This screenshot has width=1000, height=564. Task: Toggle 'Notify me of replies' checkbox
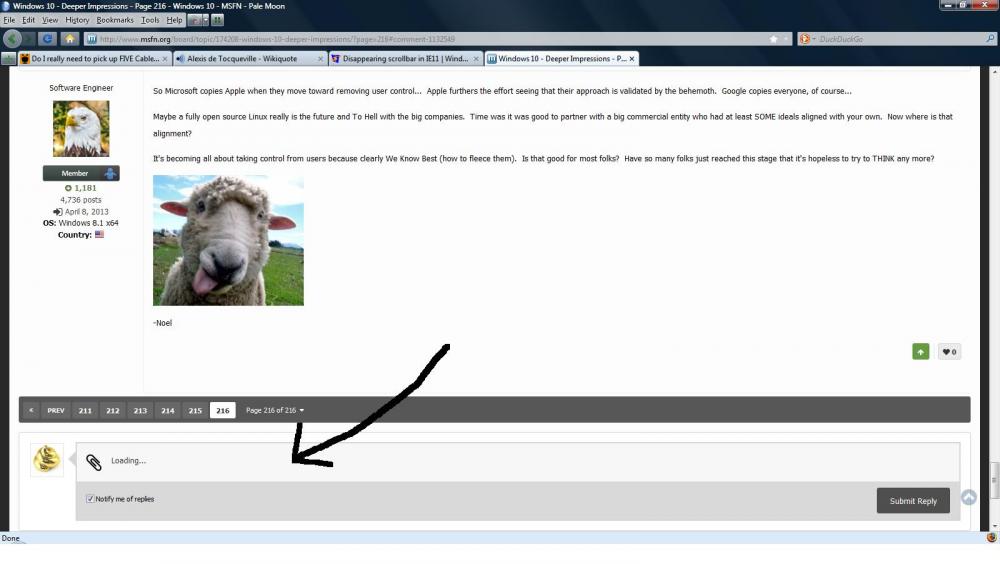[x=90, y=499]
